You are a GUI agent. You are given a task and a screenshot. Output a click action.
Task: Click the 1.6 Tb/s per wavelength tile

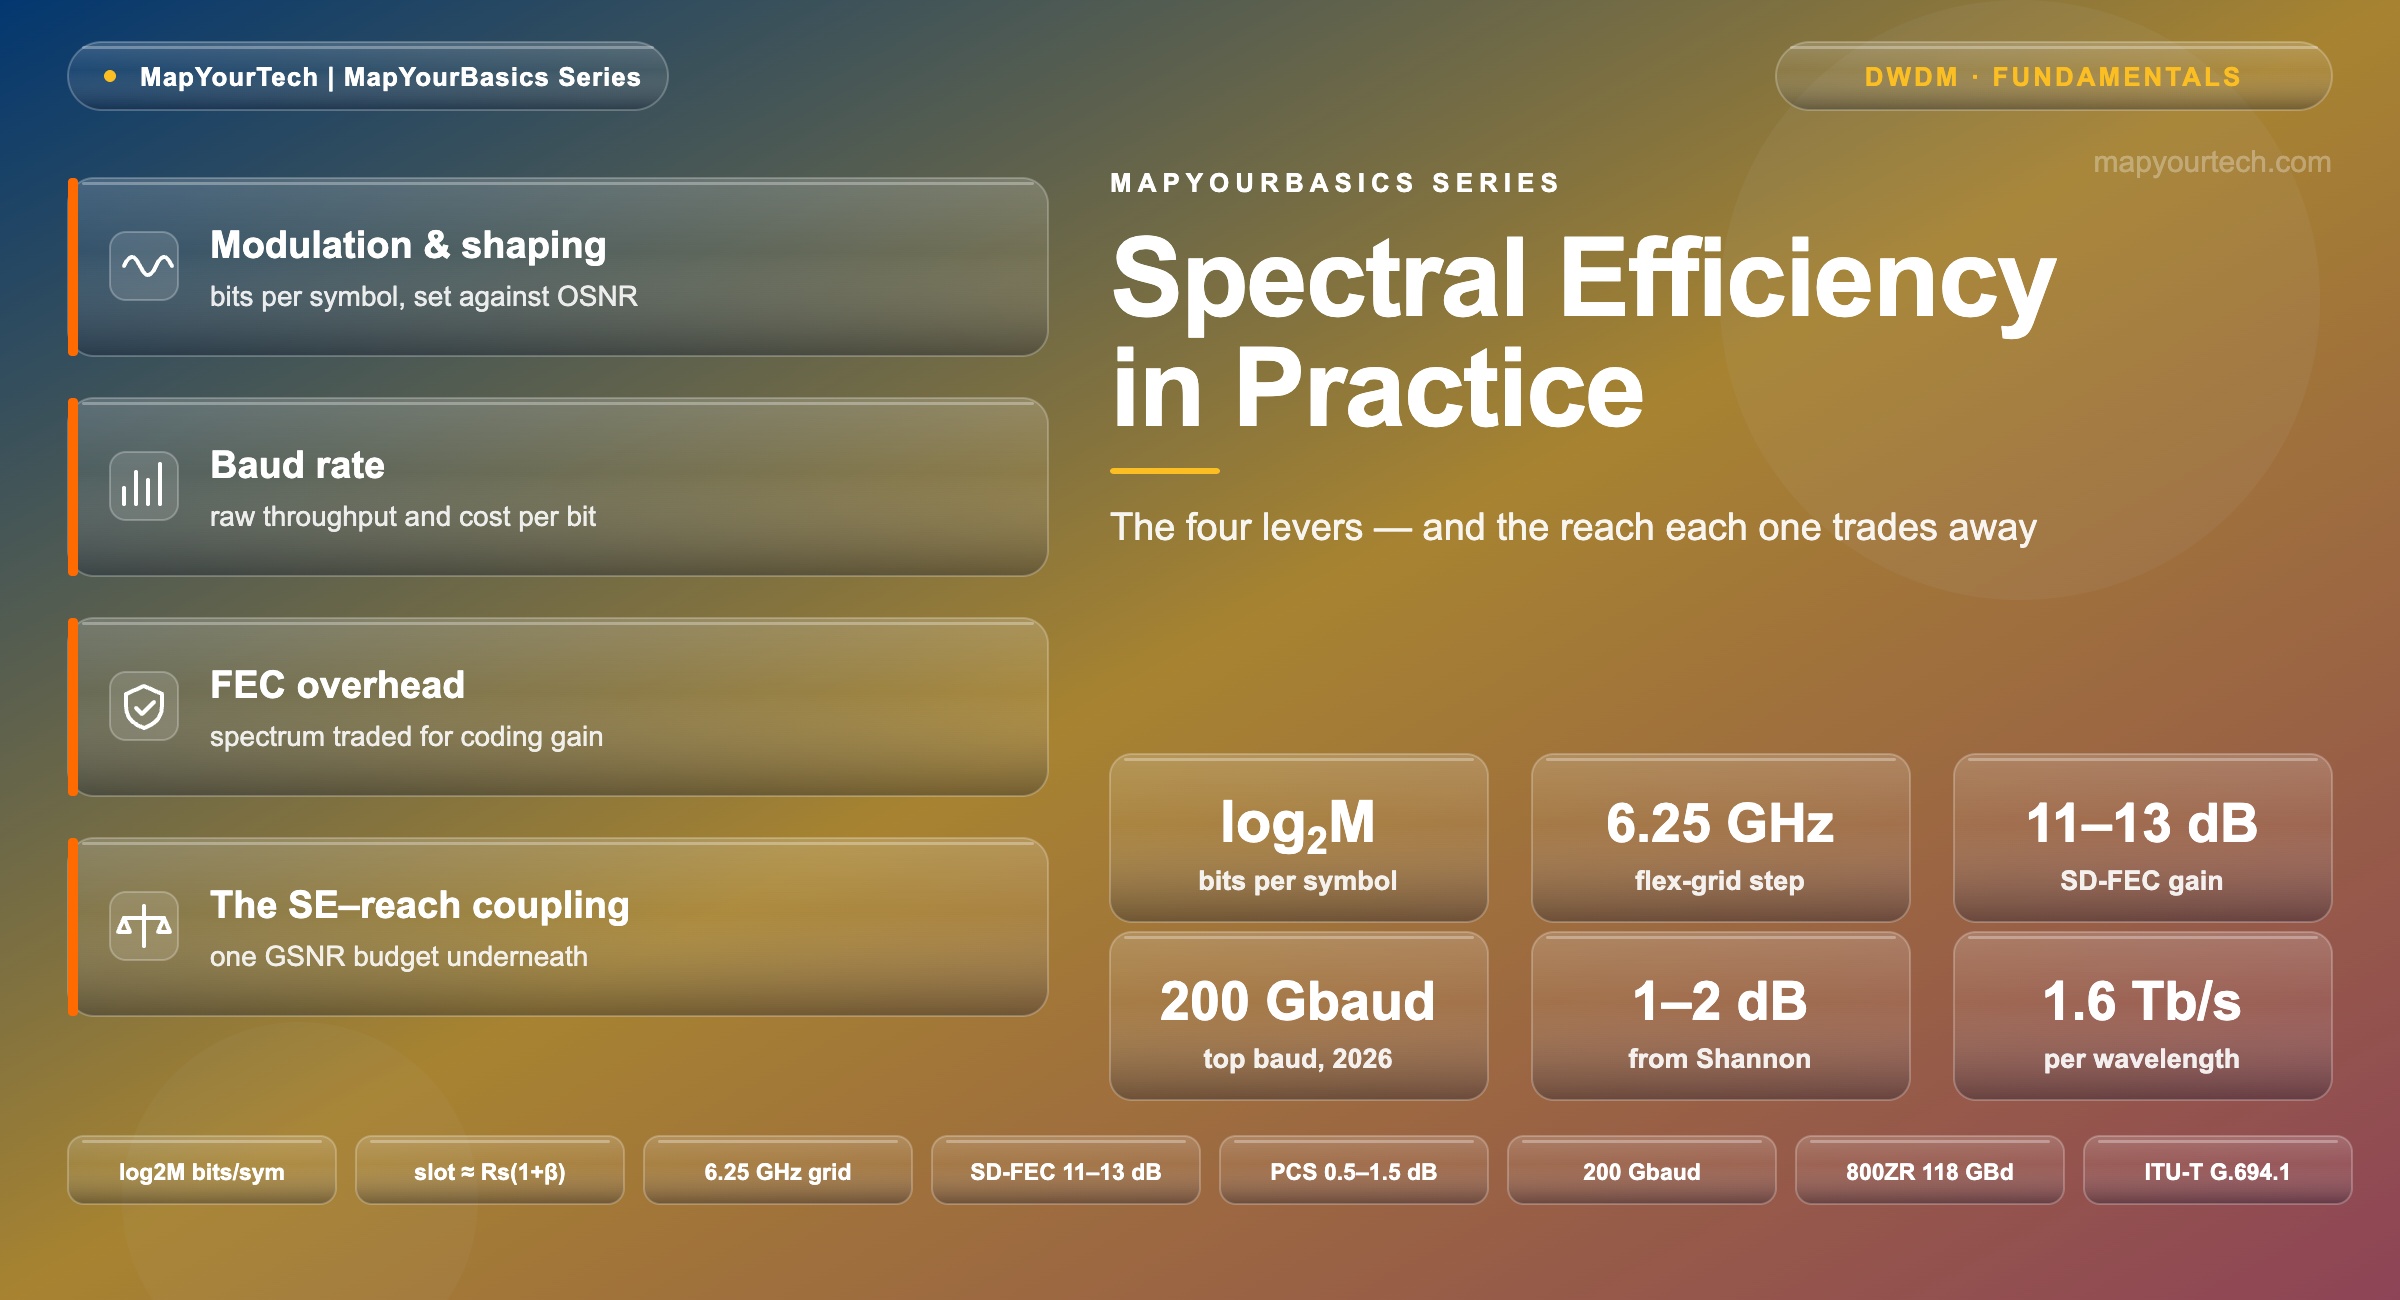coord(2142,1016)
